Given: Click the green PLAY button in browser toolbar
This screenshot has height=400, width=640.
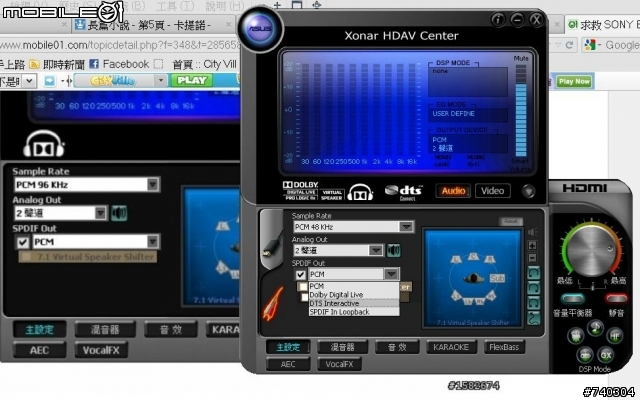Looking at the screenshot, I should pos(192,80).
